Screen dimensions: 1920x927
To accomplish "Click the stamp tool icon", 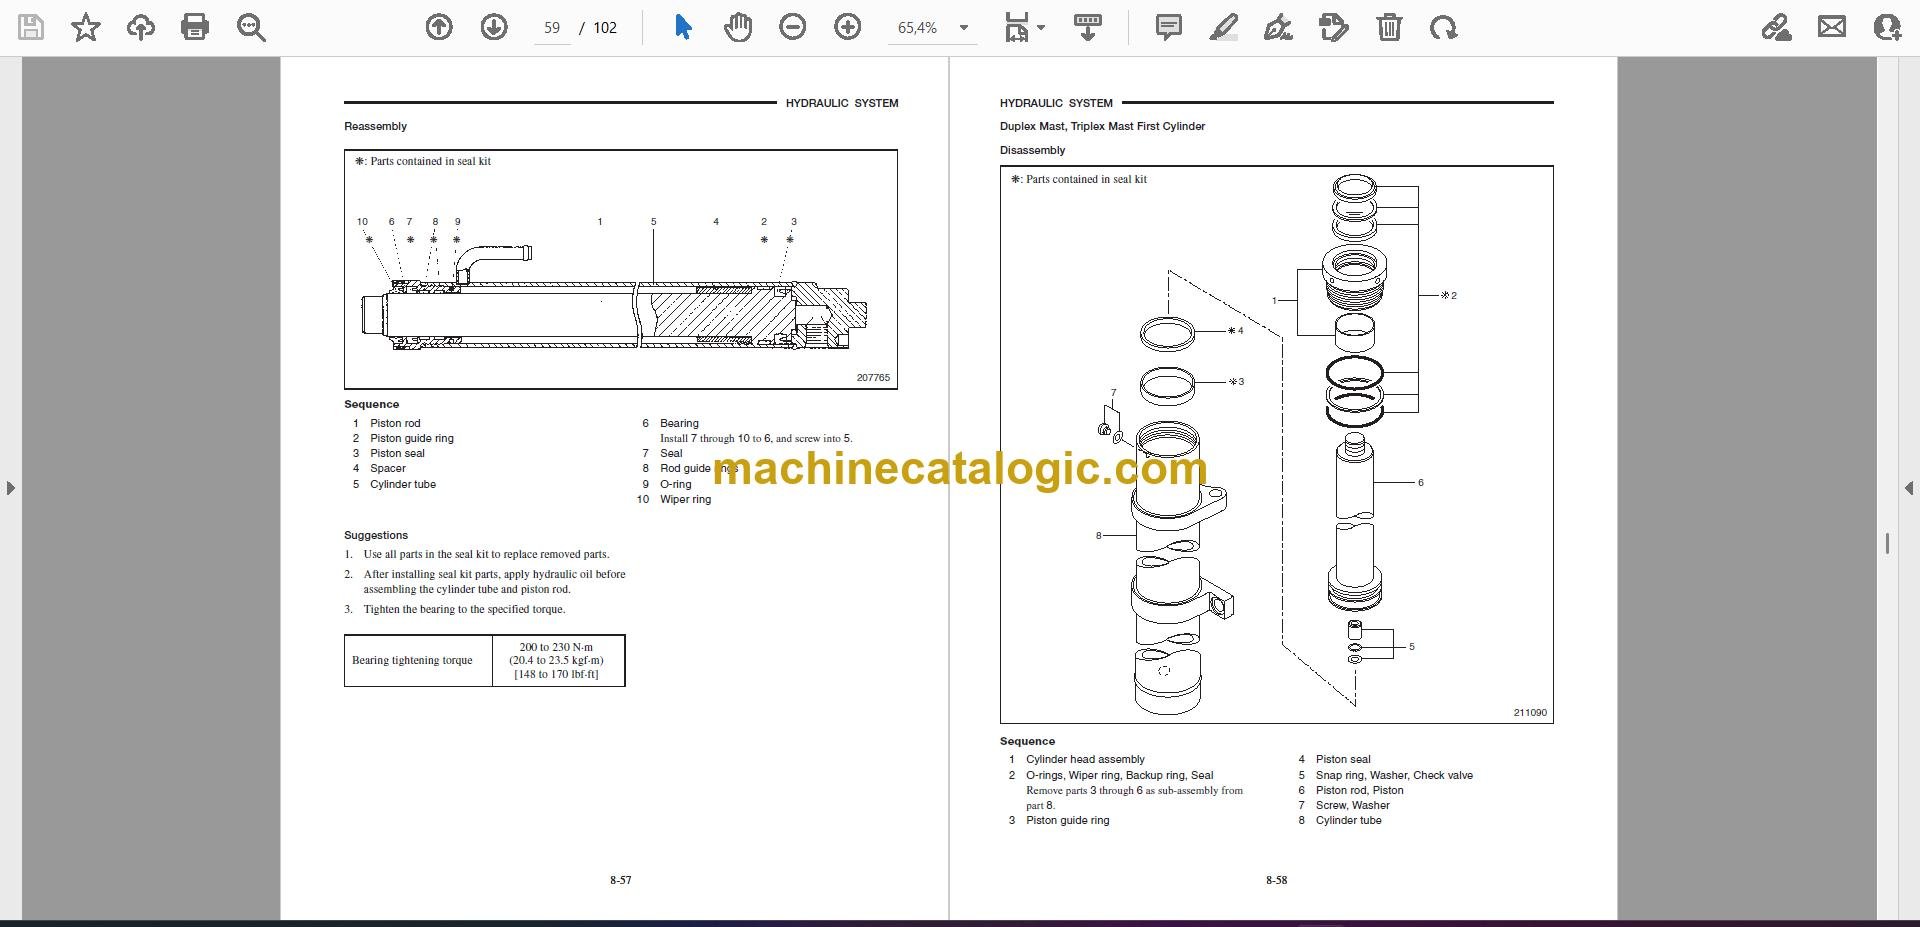I will point(1334,27).
